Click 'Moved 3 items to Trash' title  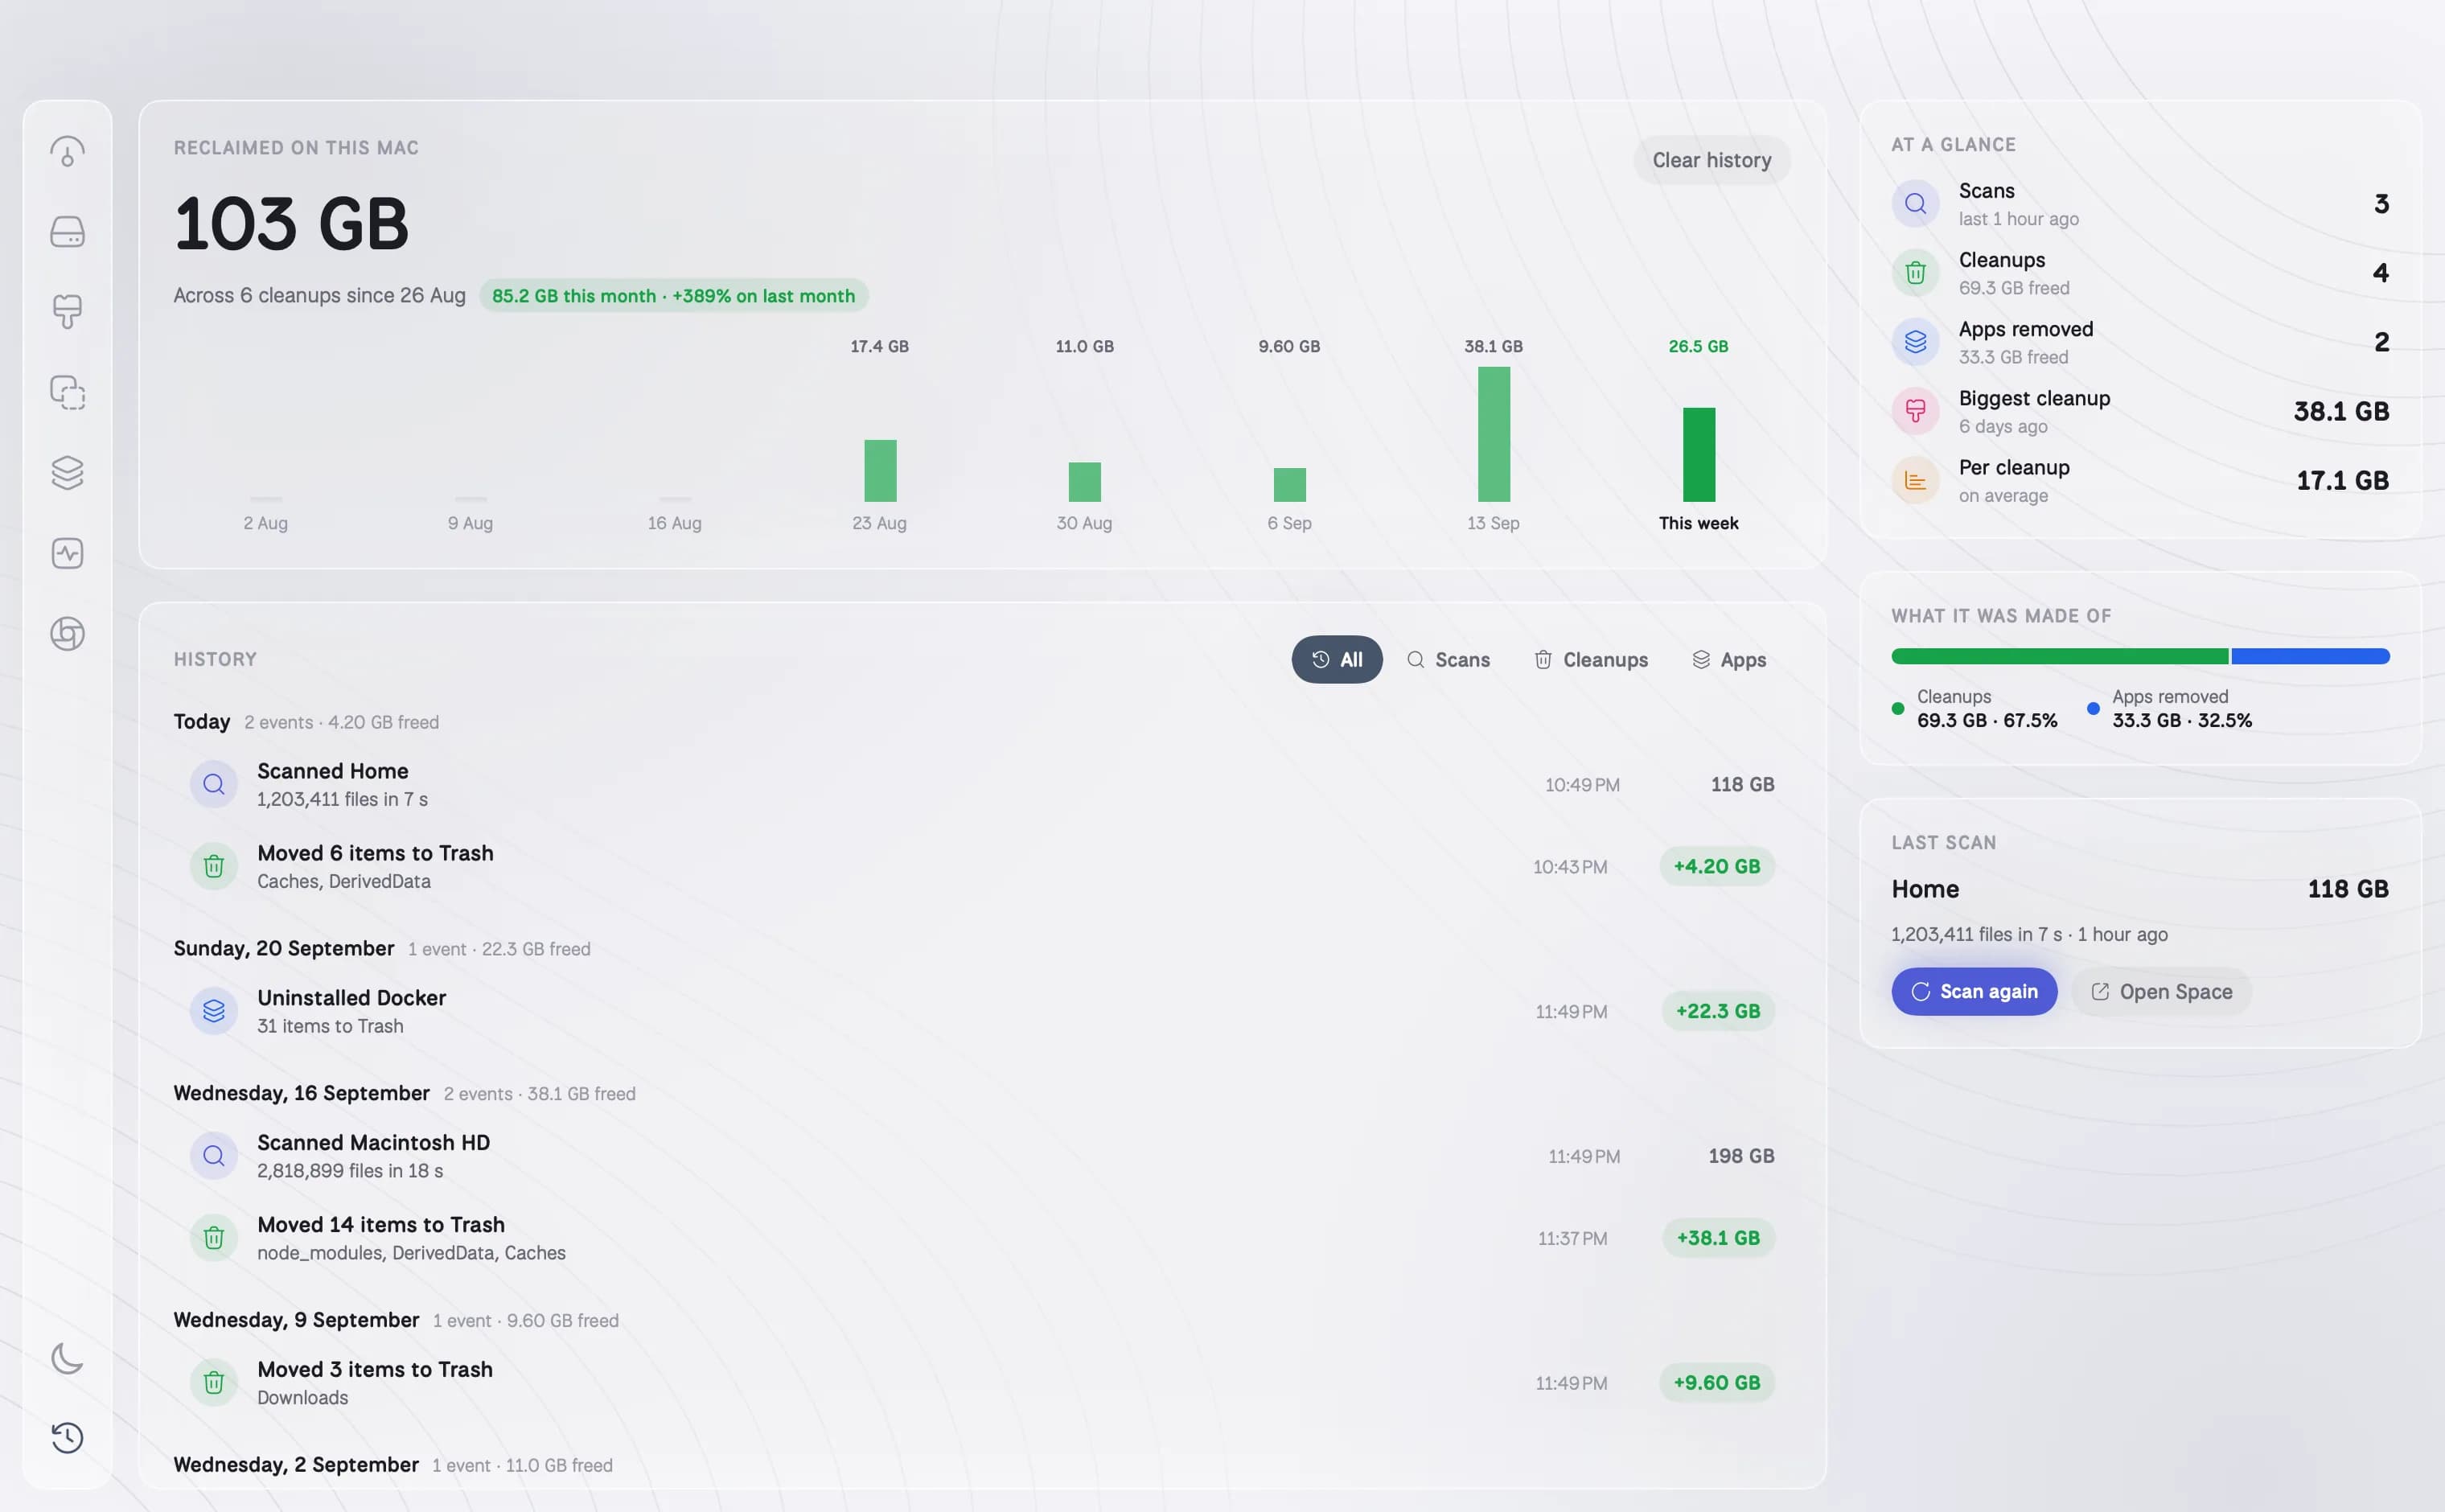(x=375, y=1370)
